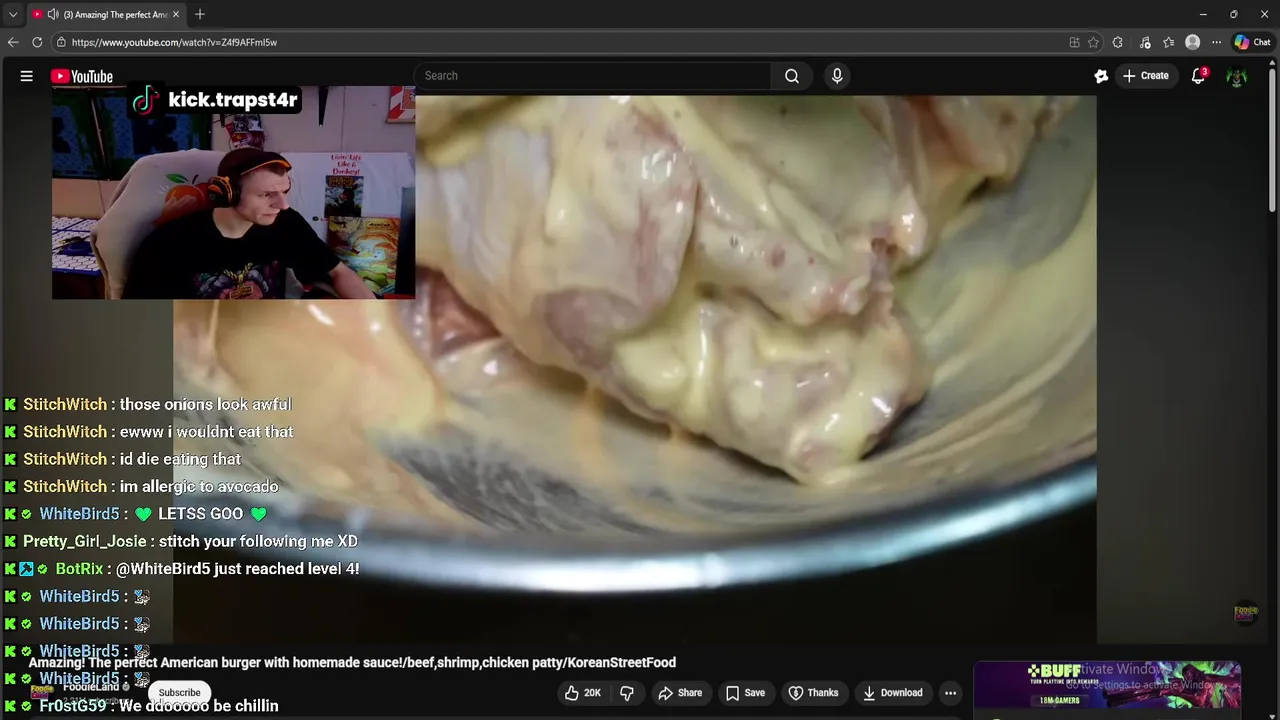This screenshot has width=1280, height=720.
Task: Click the TikTok kick.trapst4r handle overlay
Action: tap(216, 100)
